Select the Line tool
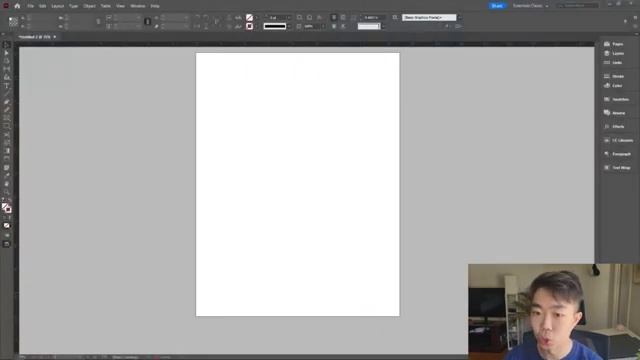This screenshot has width=640, height=360. point(7,94)
